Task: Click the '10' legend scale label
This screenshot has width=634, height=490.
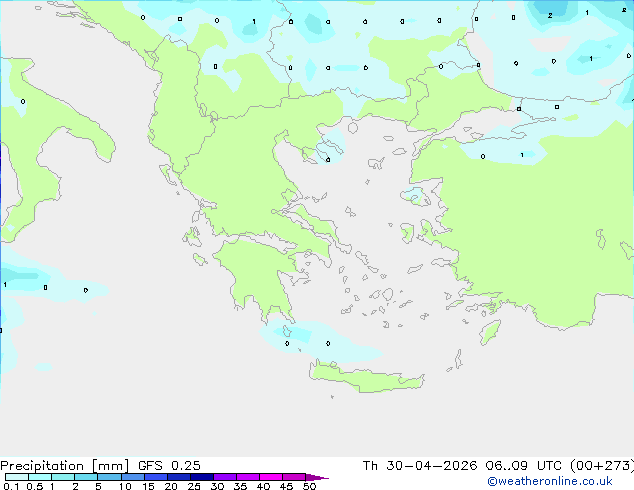Action: 125,486
